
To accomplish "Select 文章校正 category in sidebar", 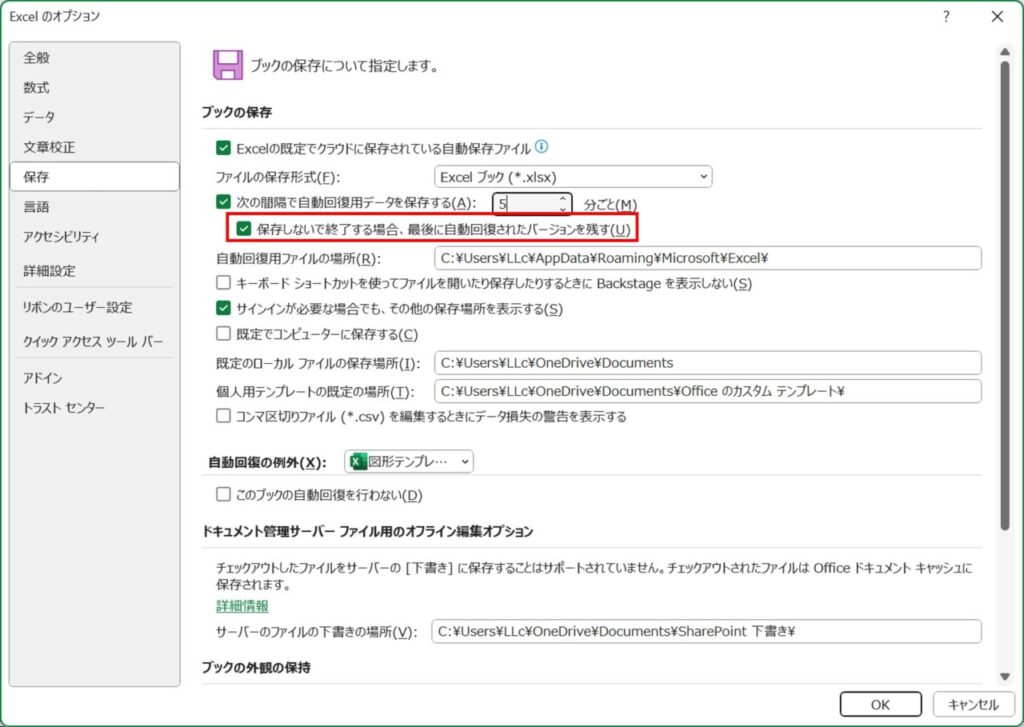I will tap(95, 147).
